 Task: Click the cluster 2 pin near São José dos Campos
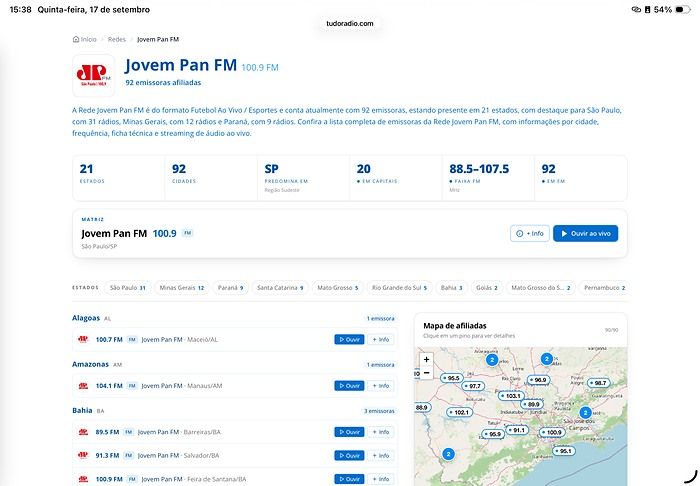click(585, 413)
